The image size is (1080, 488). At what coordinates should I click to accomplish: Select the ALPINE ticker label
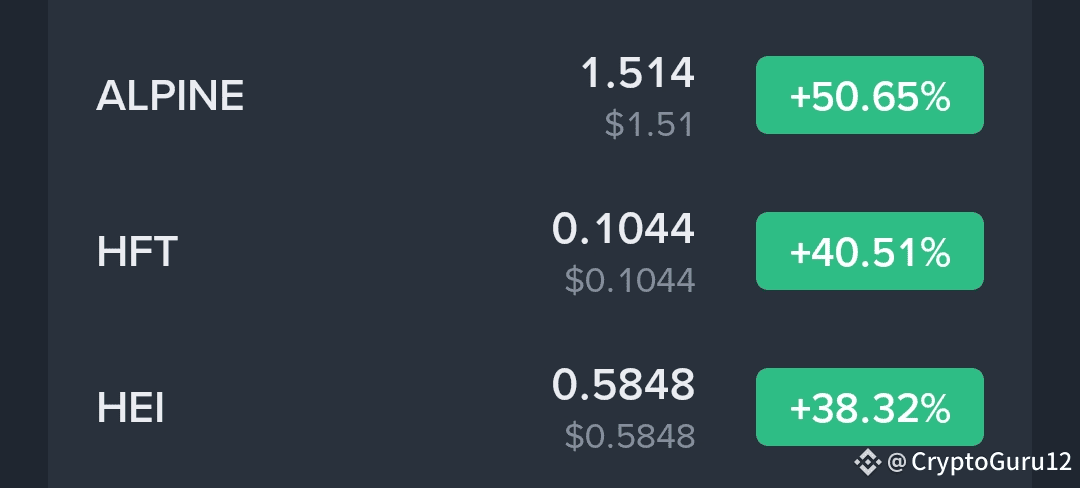coord(170,95)
